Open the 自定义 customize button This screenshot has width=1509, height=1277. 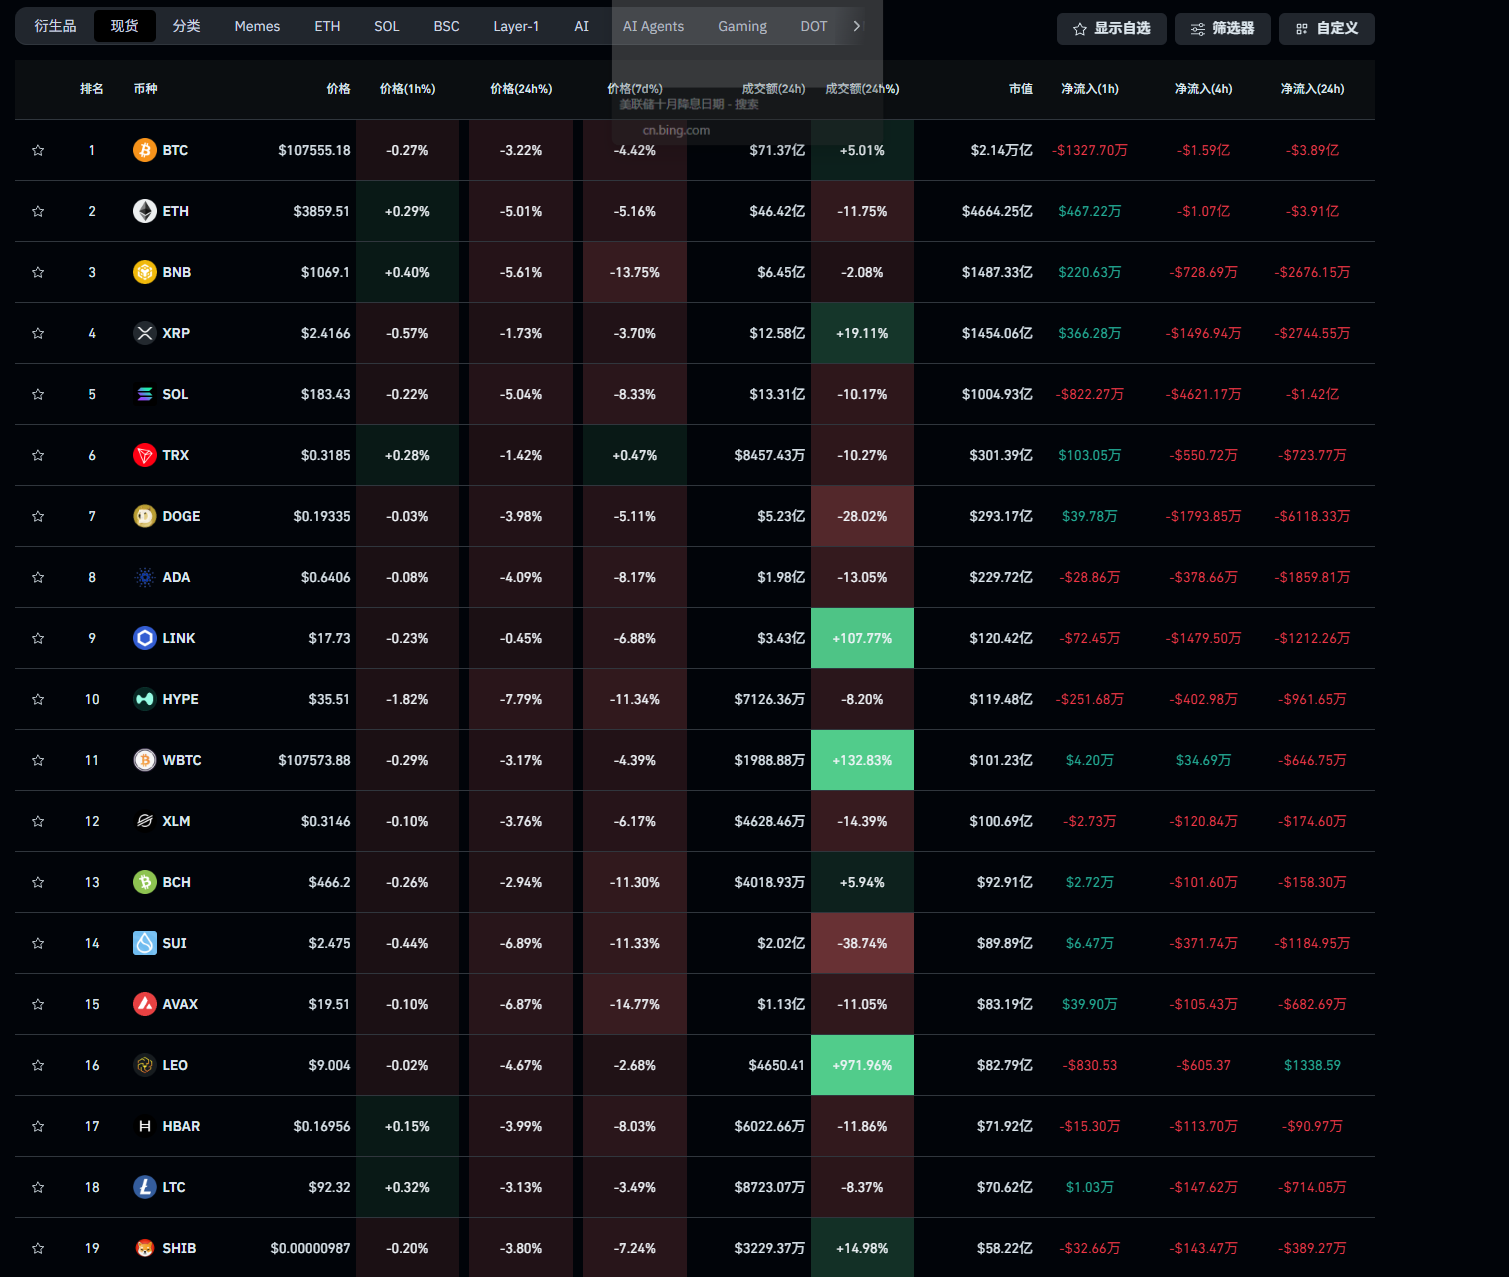click(x=1327, y=29)
